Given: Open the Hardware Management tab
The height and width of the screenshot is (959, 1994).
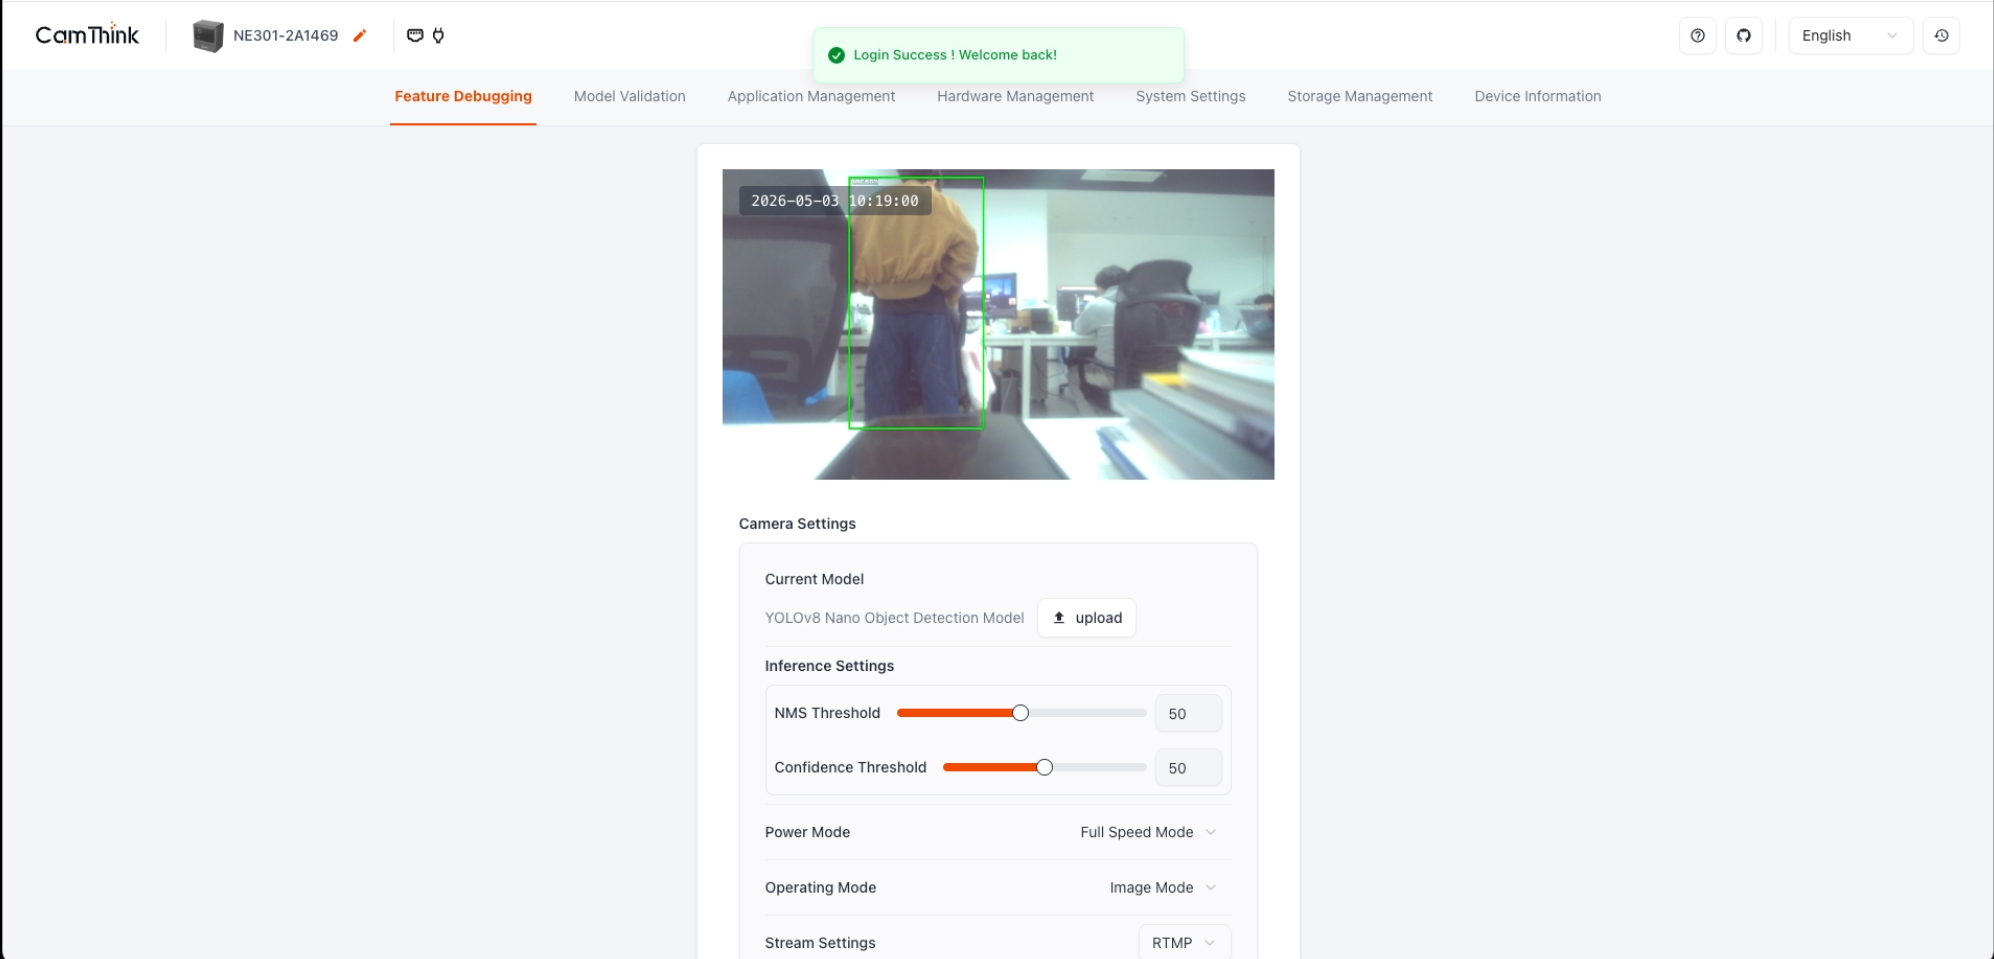Looking at the screenshot, I should coord(1014,96).
